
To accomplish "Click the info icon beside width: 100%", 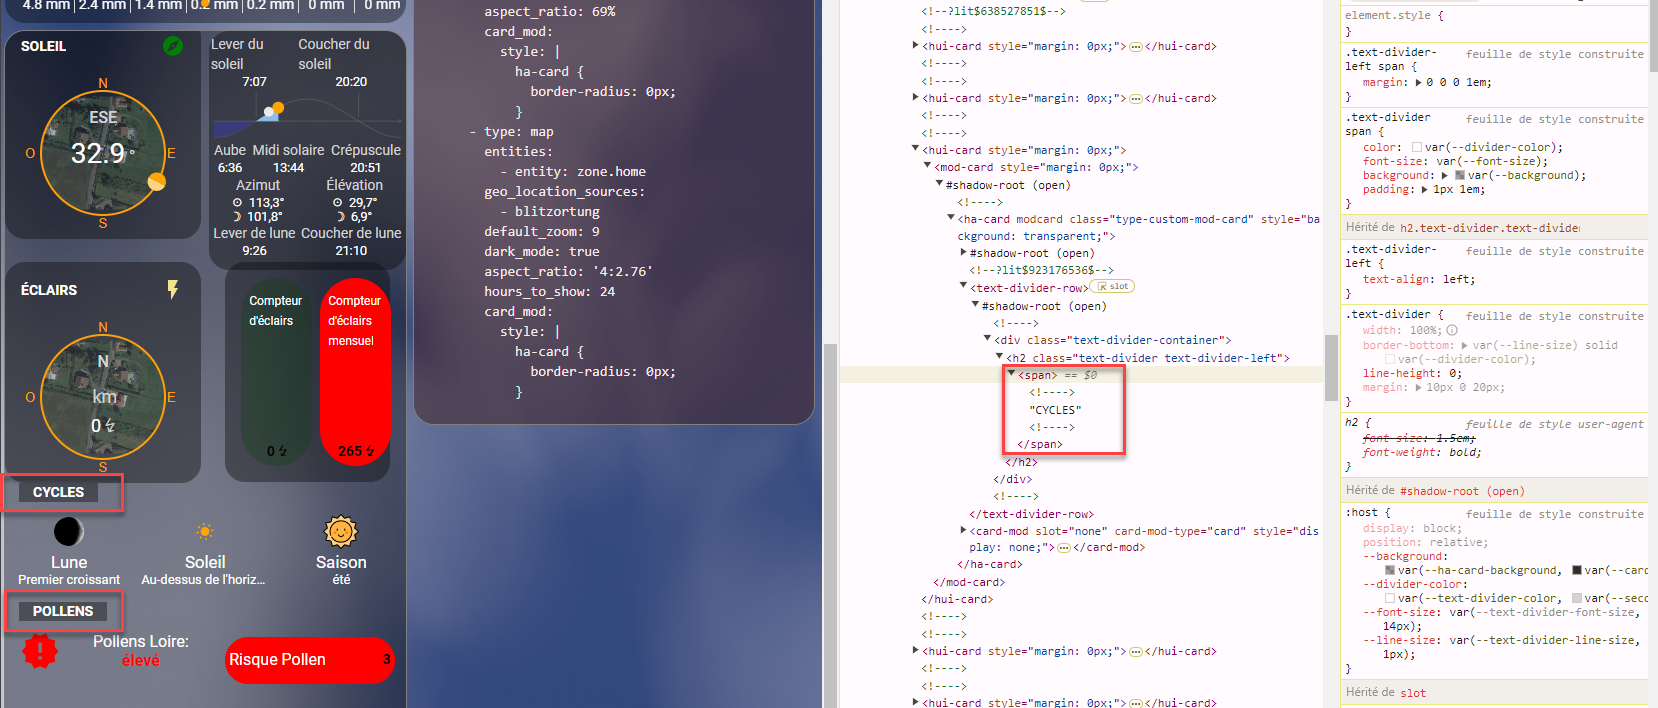I will tap(1452, 331).
